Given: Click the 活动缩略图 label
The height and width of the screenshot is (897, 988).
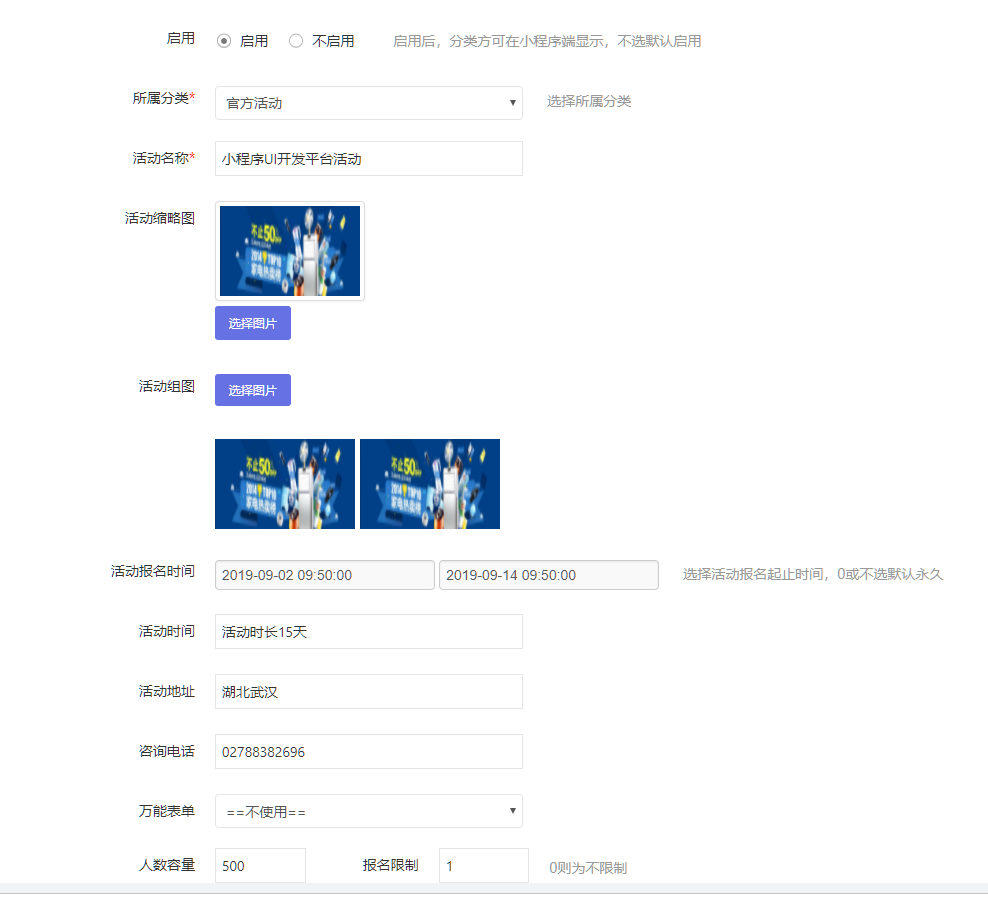Looking at the screenshot, I should click(x=159, y=219).
